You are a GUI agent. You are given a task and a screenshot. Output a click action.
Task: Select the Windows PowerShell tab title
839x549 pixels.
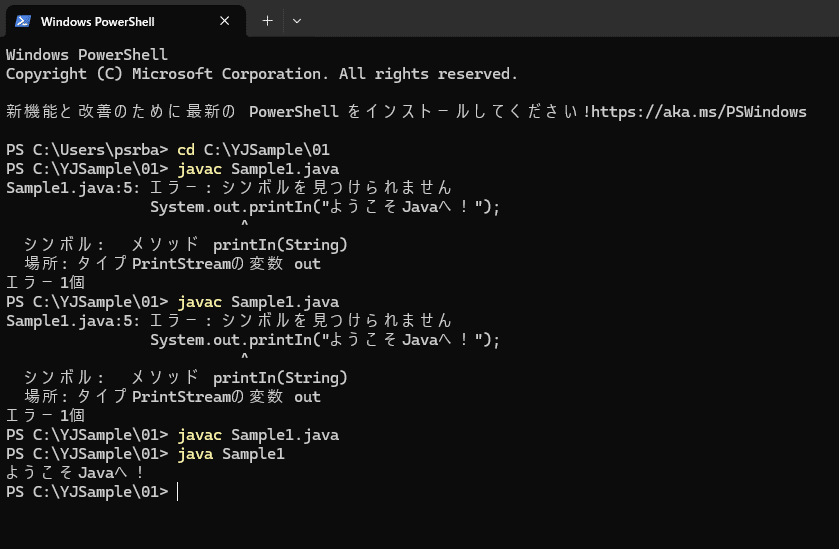tap(97, 21)
